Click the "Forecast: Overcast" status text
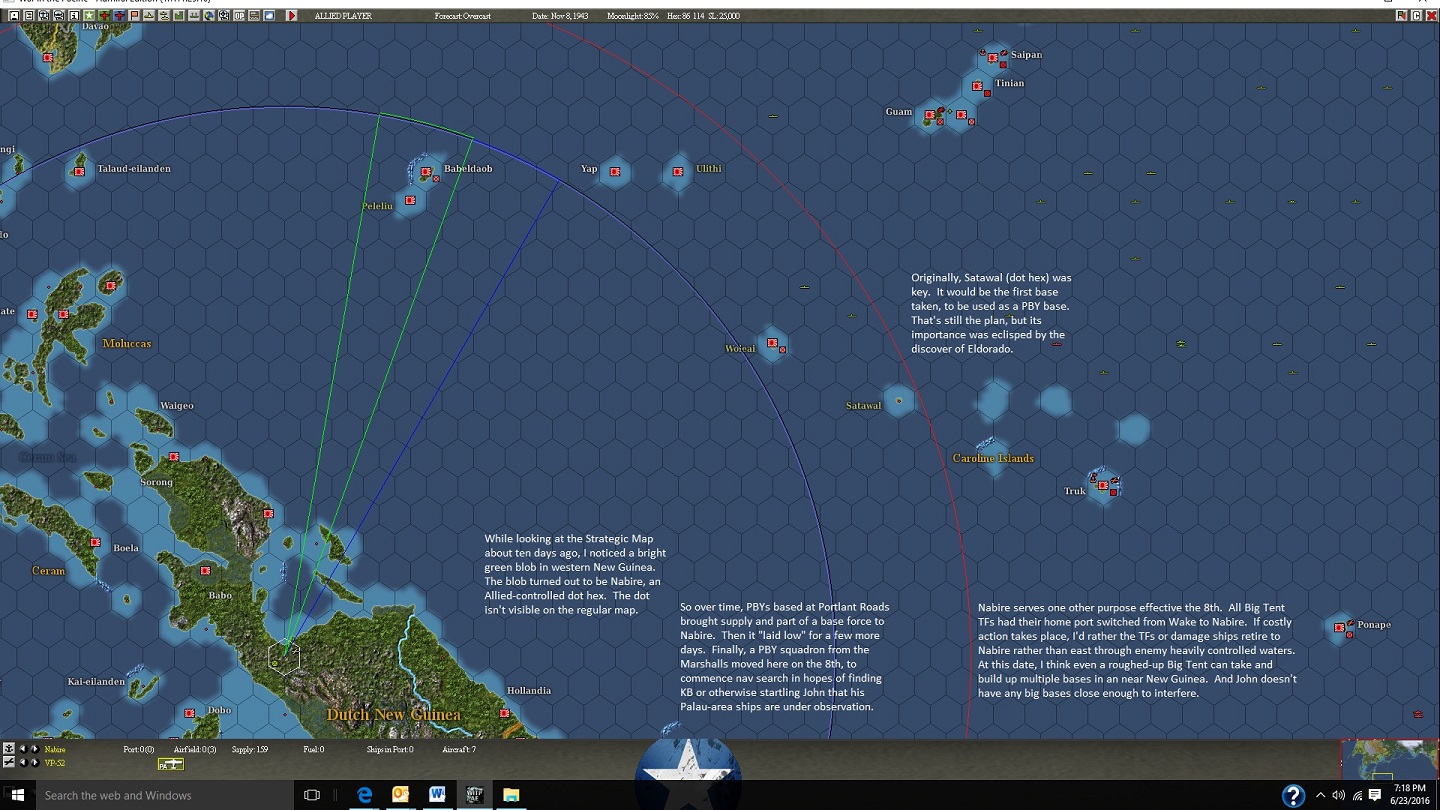Screen dimensions: 1440x810 tap(463, 16)
